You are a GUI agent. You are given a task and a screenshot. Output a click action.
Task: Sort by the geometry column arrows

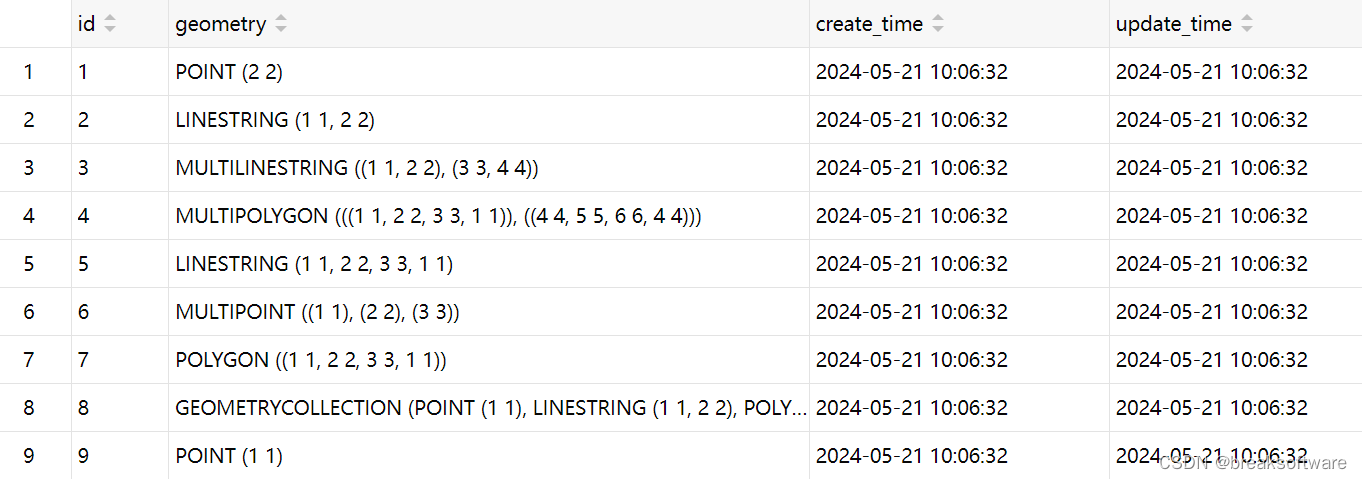[281, 24]
